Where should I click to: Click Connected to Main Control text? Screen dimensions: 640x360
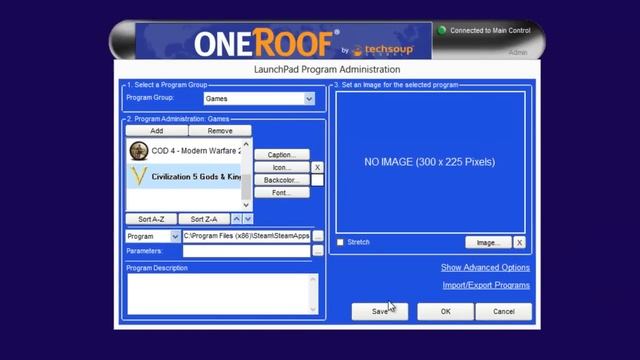490,30
